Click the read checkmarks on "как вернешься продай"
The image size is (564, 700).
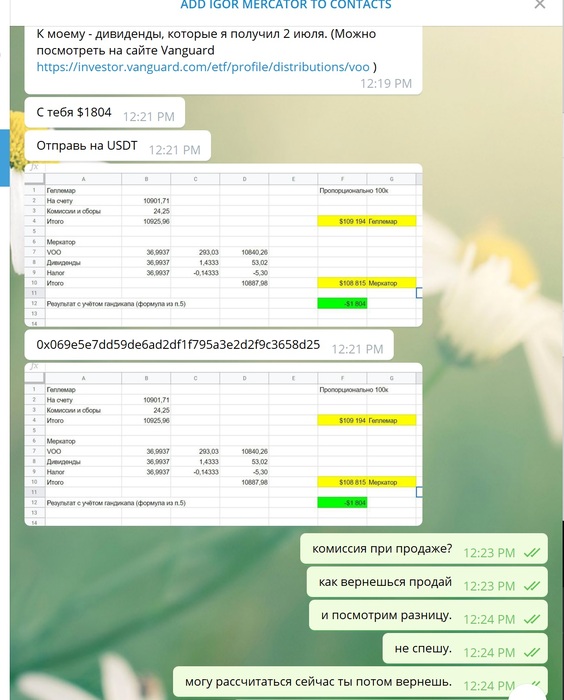tap(532, 586)
